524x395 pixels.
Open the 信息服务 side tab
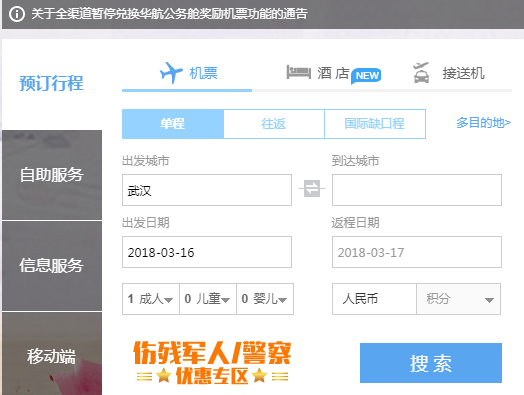coord(52,266)
